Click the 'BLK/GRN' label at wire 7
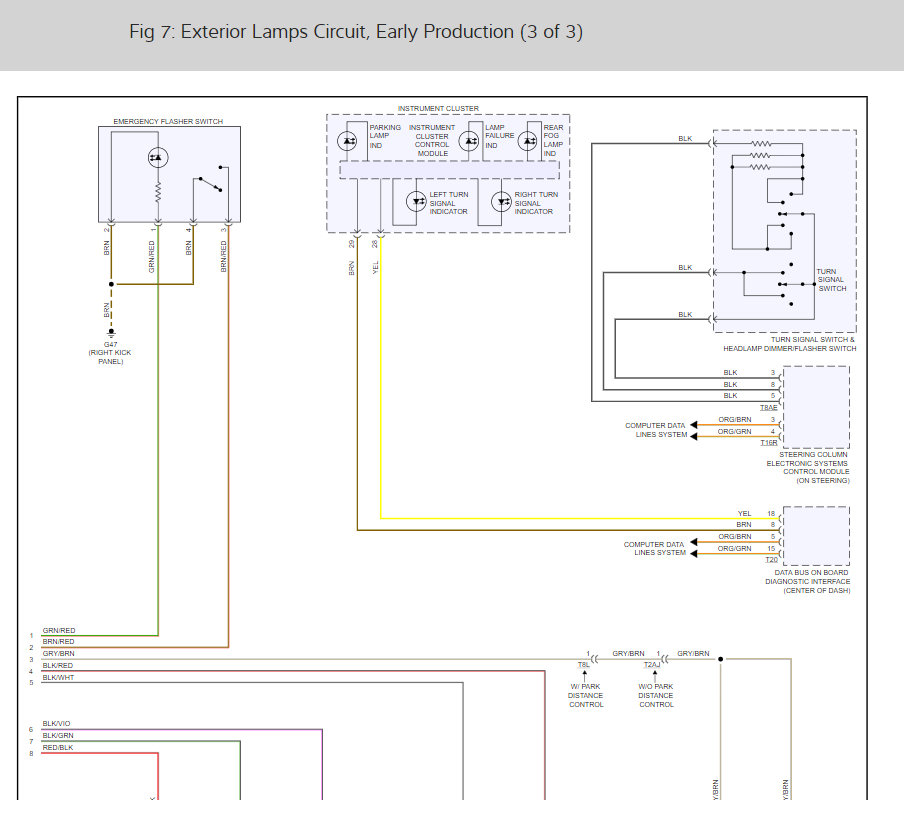904x820 pixels. 58,736
